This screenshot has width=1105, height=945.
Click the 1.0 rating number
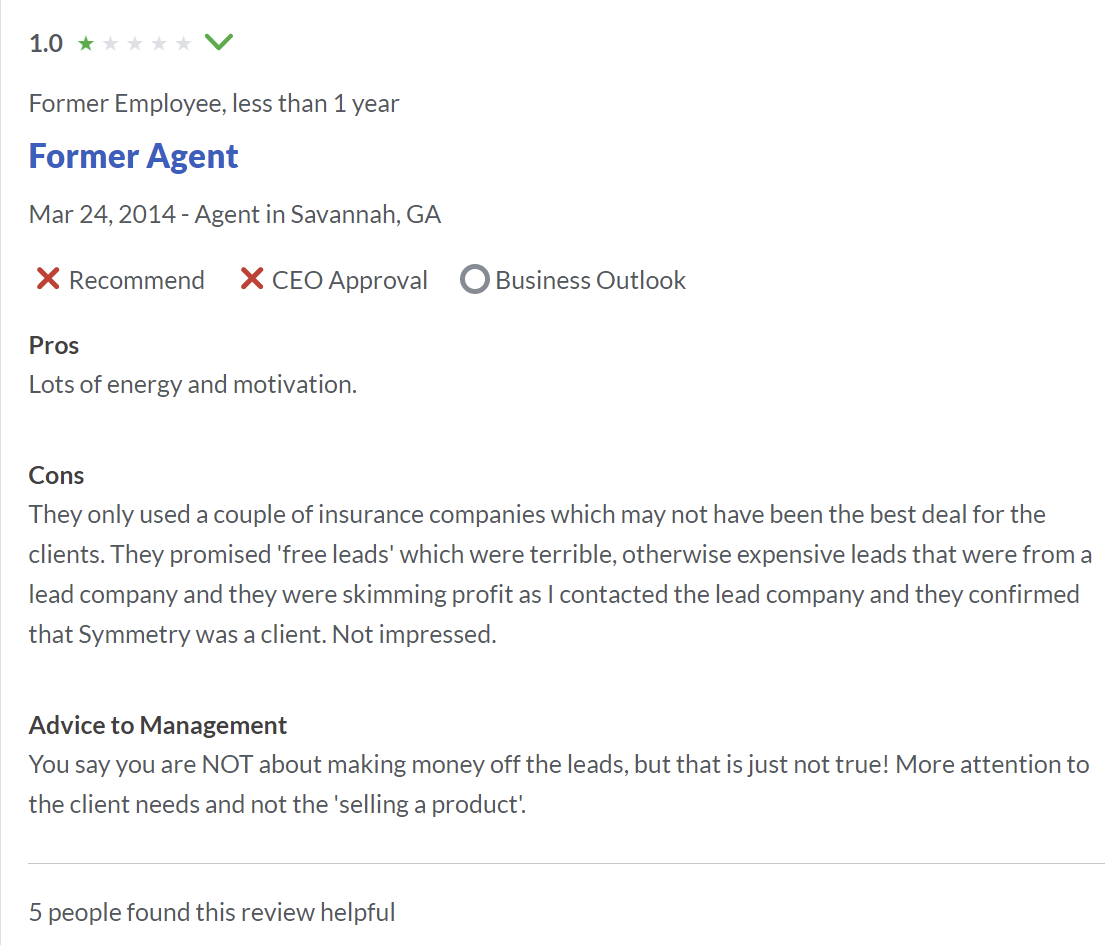click(46, 44)
